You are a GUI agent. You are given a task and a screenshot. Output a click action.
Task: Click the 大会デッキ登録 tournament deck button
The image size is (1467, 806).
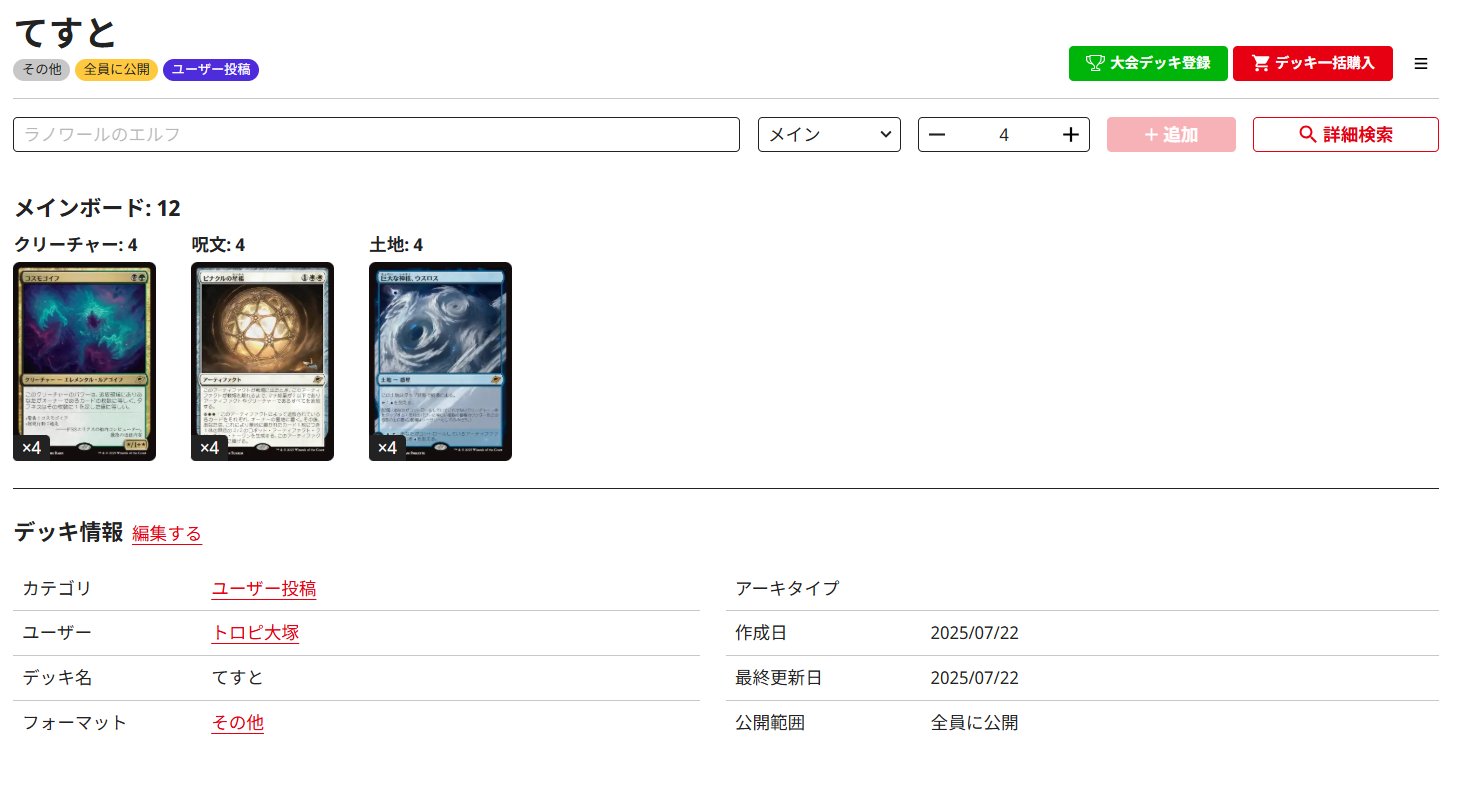click(x=1148, y=63)
